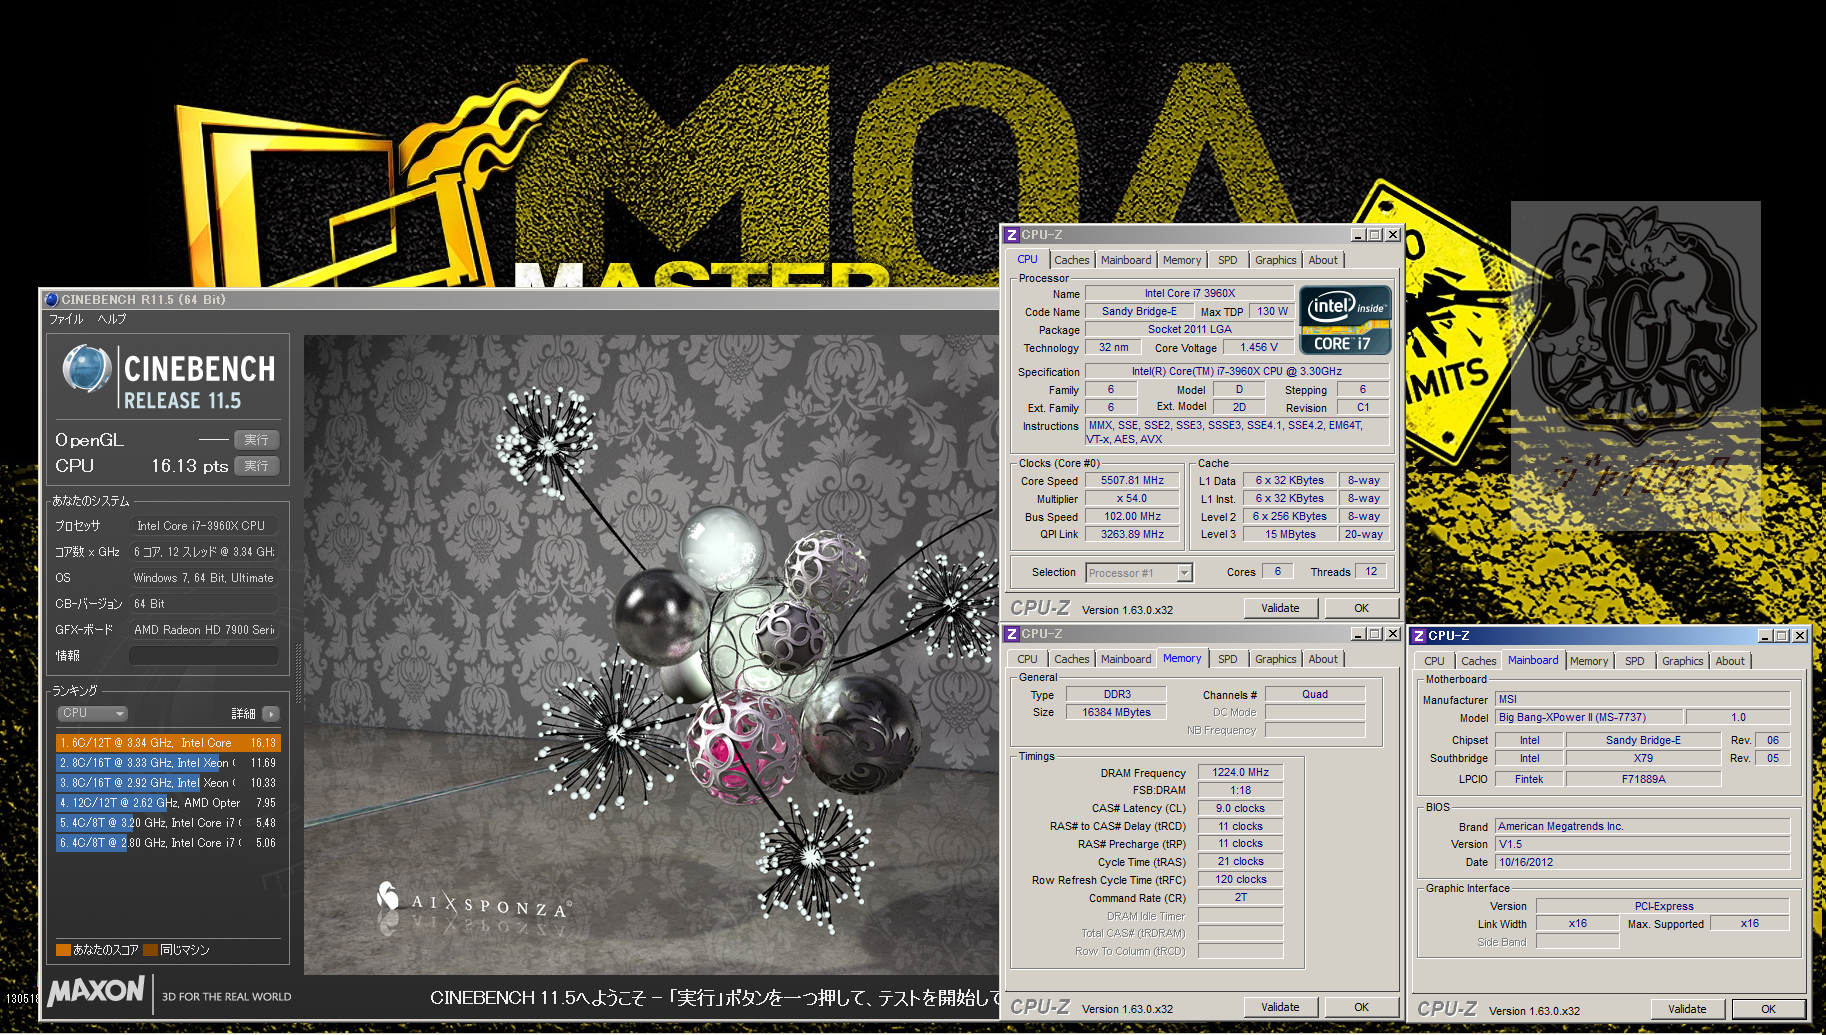Click the rendered Cinebench scene image
Screen dimensions: 1826x1035
pyautogui.click(x=652, y=655)
